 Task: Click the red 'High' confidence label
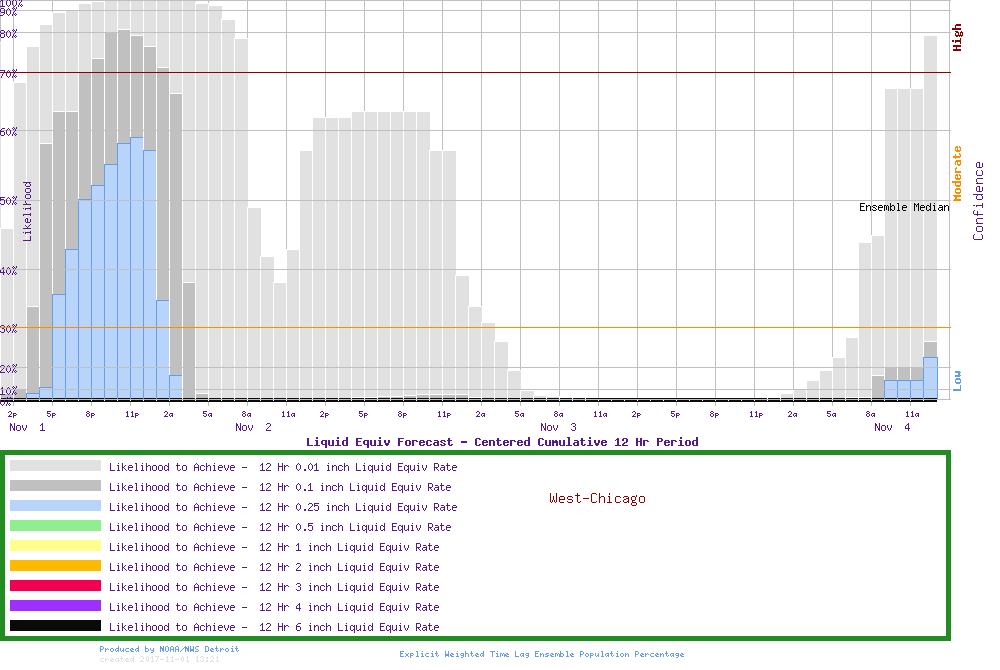[x=957, y=38]
